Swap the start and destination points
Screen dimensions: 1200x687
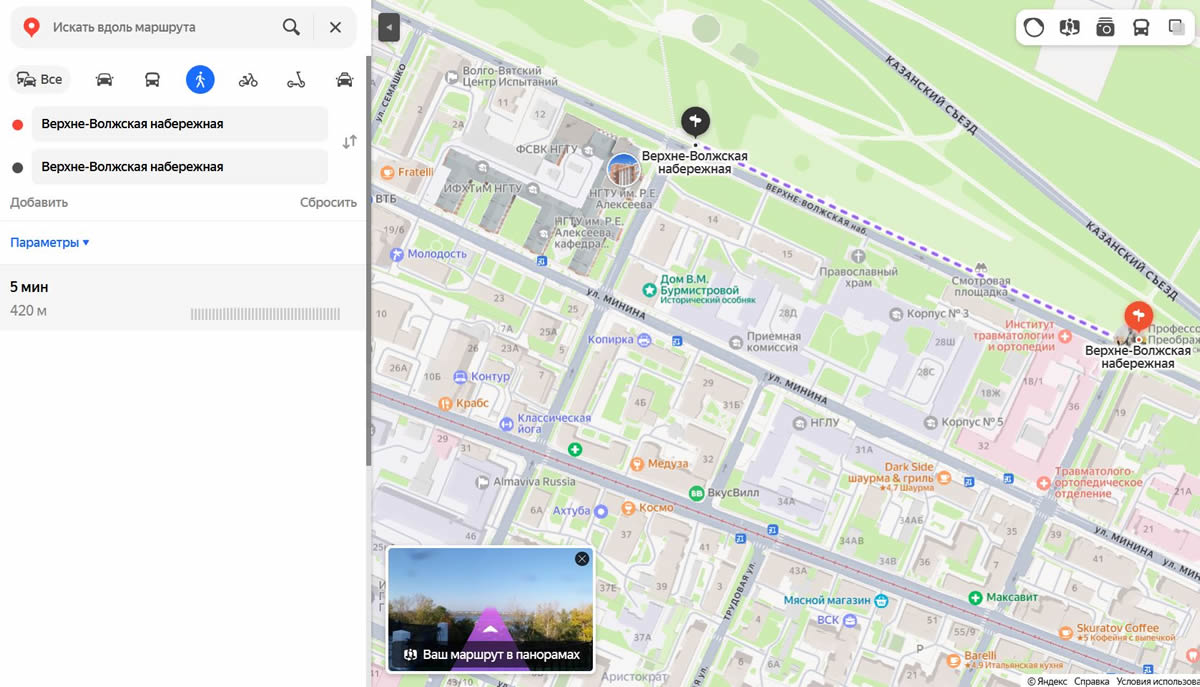[x=349, y=142]
